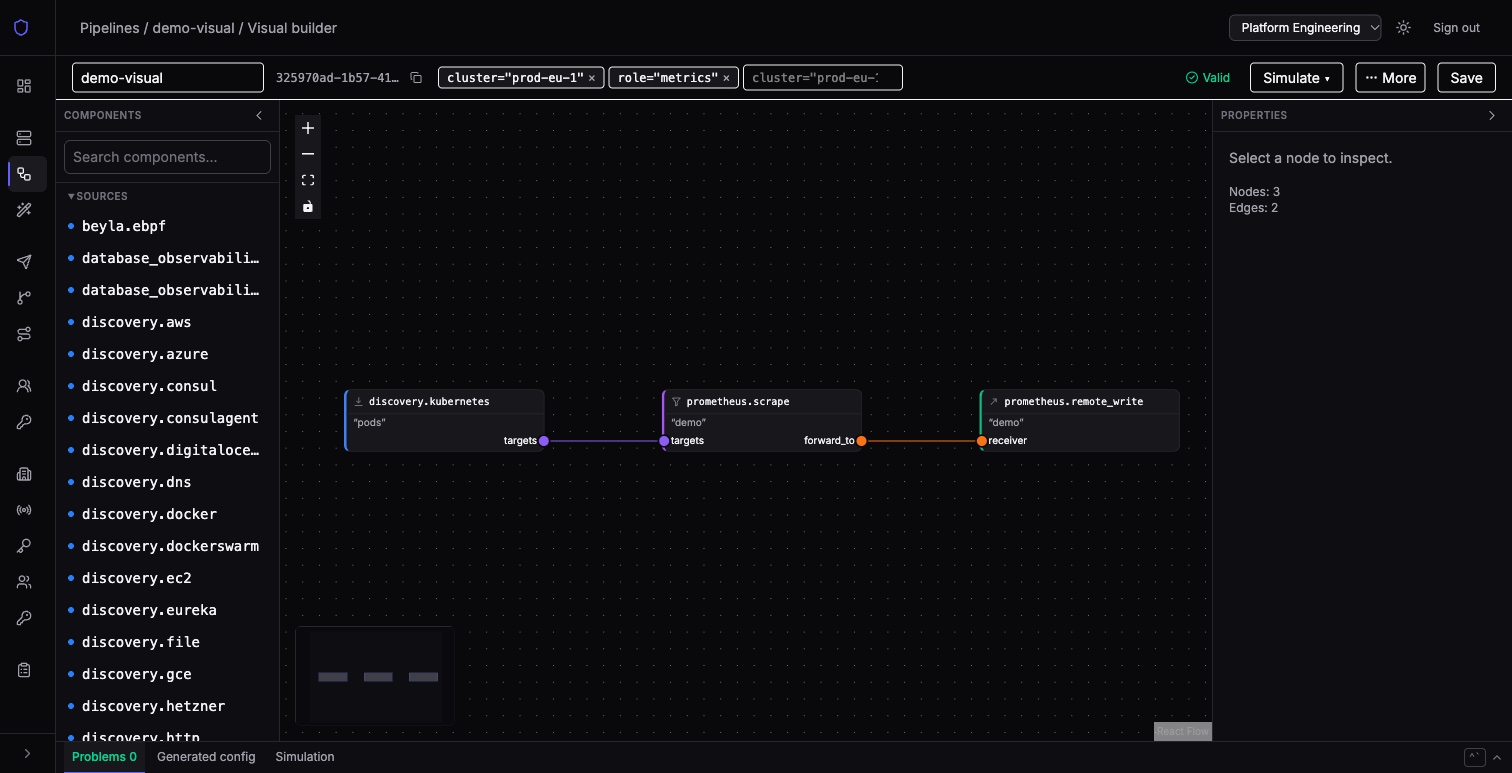This screenshot has height=773, width=1512.
Task: Remove the cluster="prod-eu-1" tag
Action: 591,78
